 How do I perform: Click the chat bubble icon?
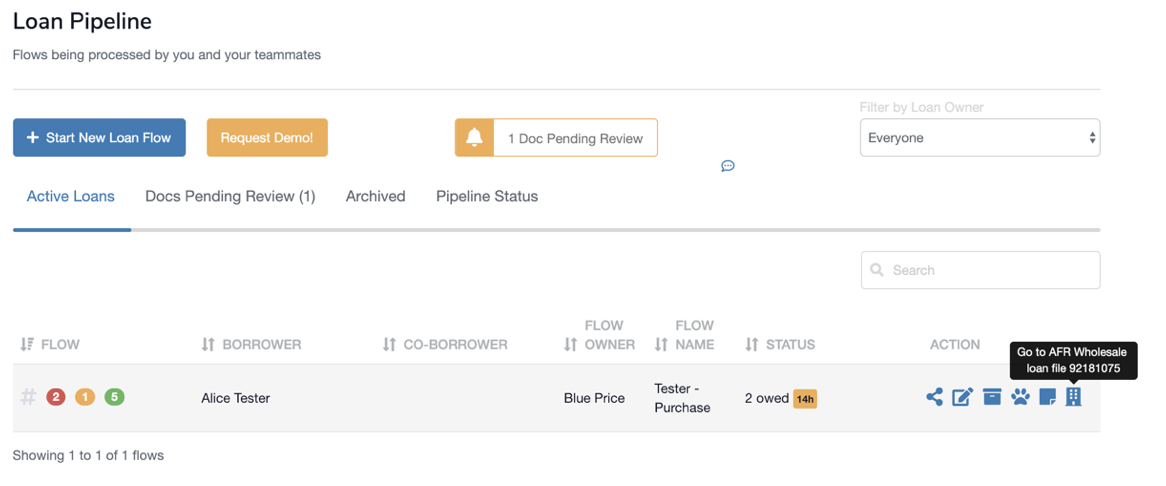tap(728, 166)
